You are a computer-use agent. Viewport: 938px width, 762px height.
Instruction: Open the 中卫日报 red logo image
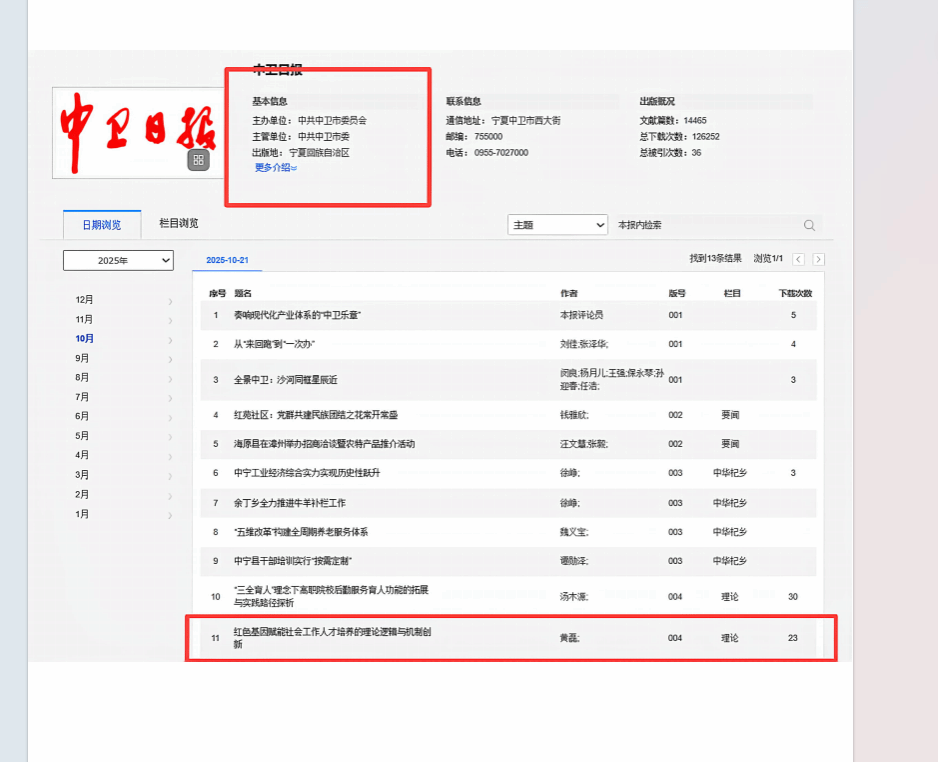tap(138, 133)
